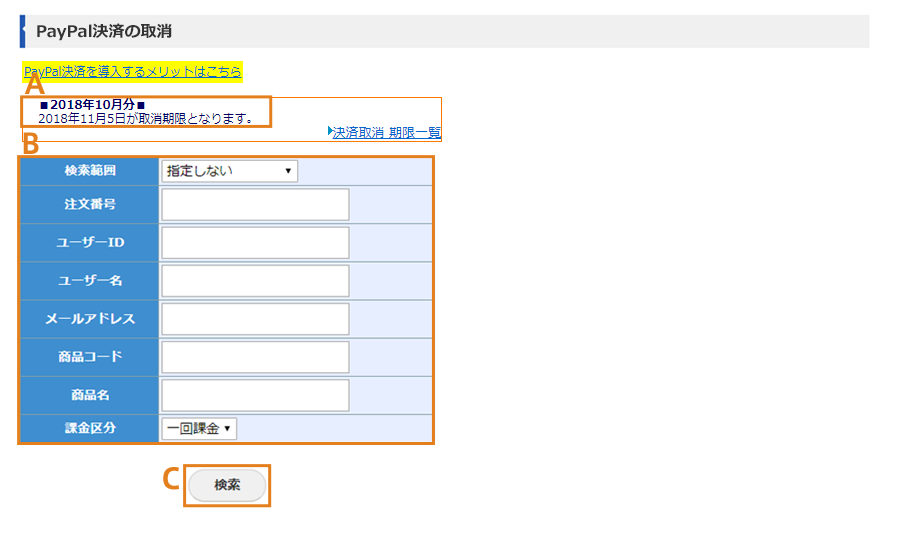Screen dimensions: 910x539
Task: Select the ■2018年10月分■ text
Action: (92, 104)
